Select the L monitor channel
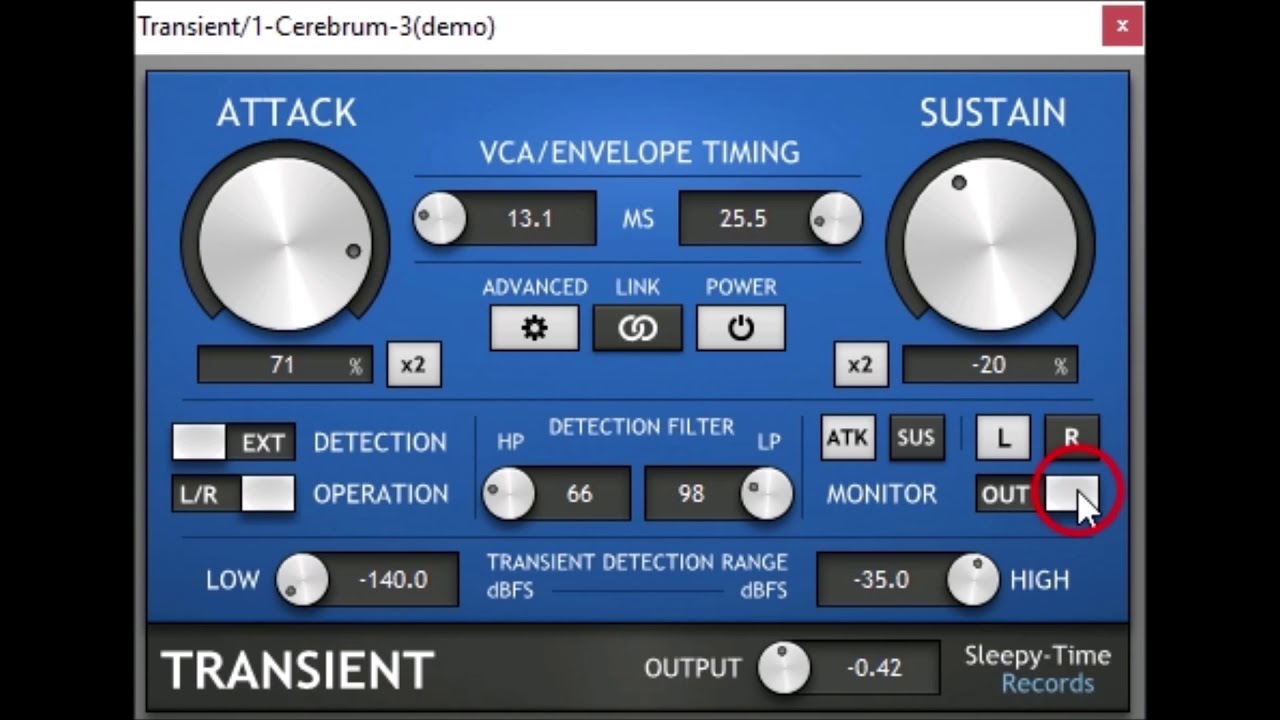 (1003, 438)
